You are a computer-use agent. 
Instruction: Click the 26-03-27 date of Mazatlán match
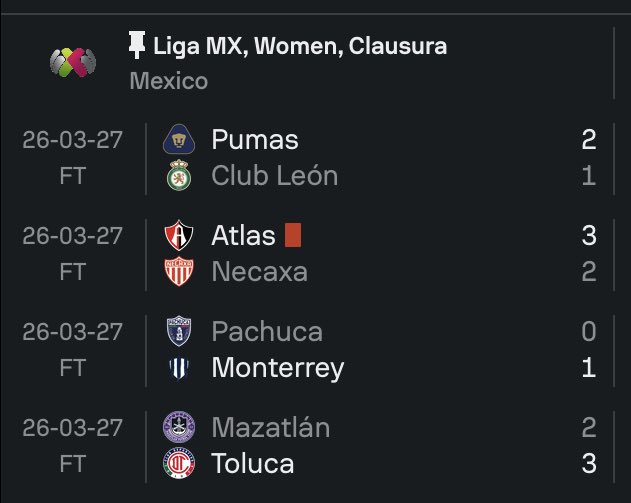[73, 428]
